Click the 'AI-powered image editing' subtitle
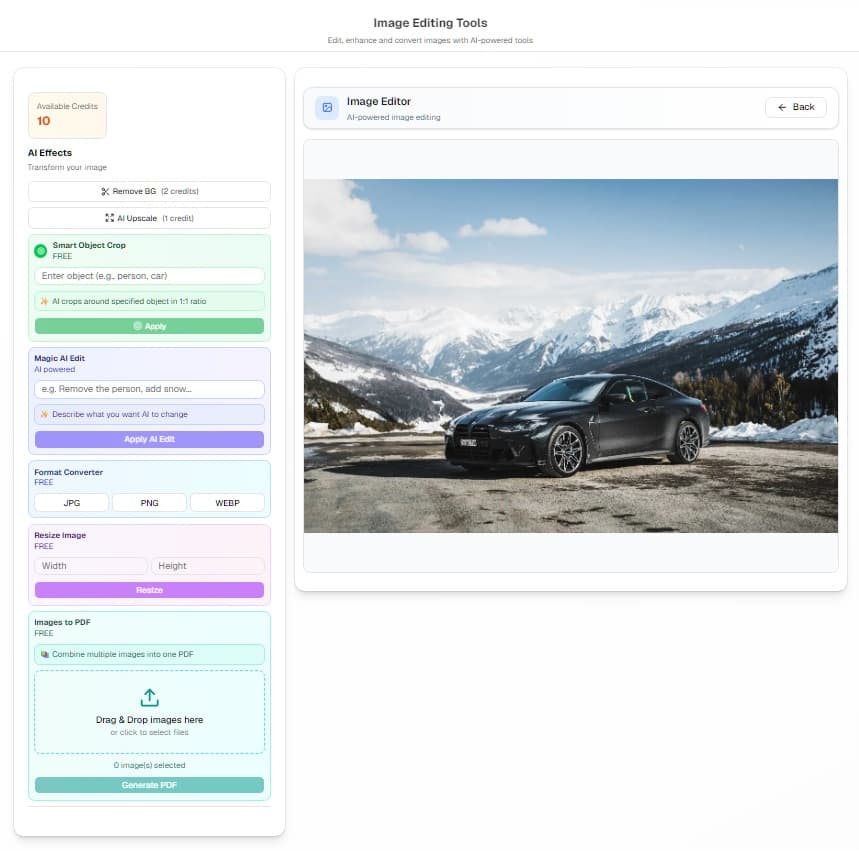The image size is (859, 853). [x=393, y=117]
